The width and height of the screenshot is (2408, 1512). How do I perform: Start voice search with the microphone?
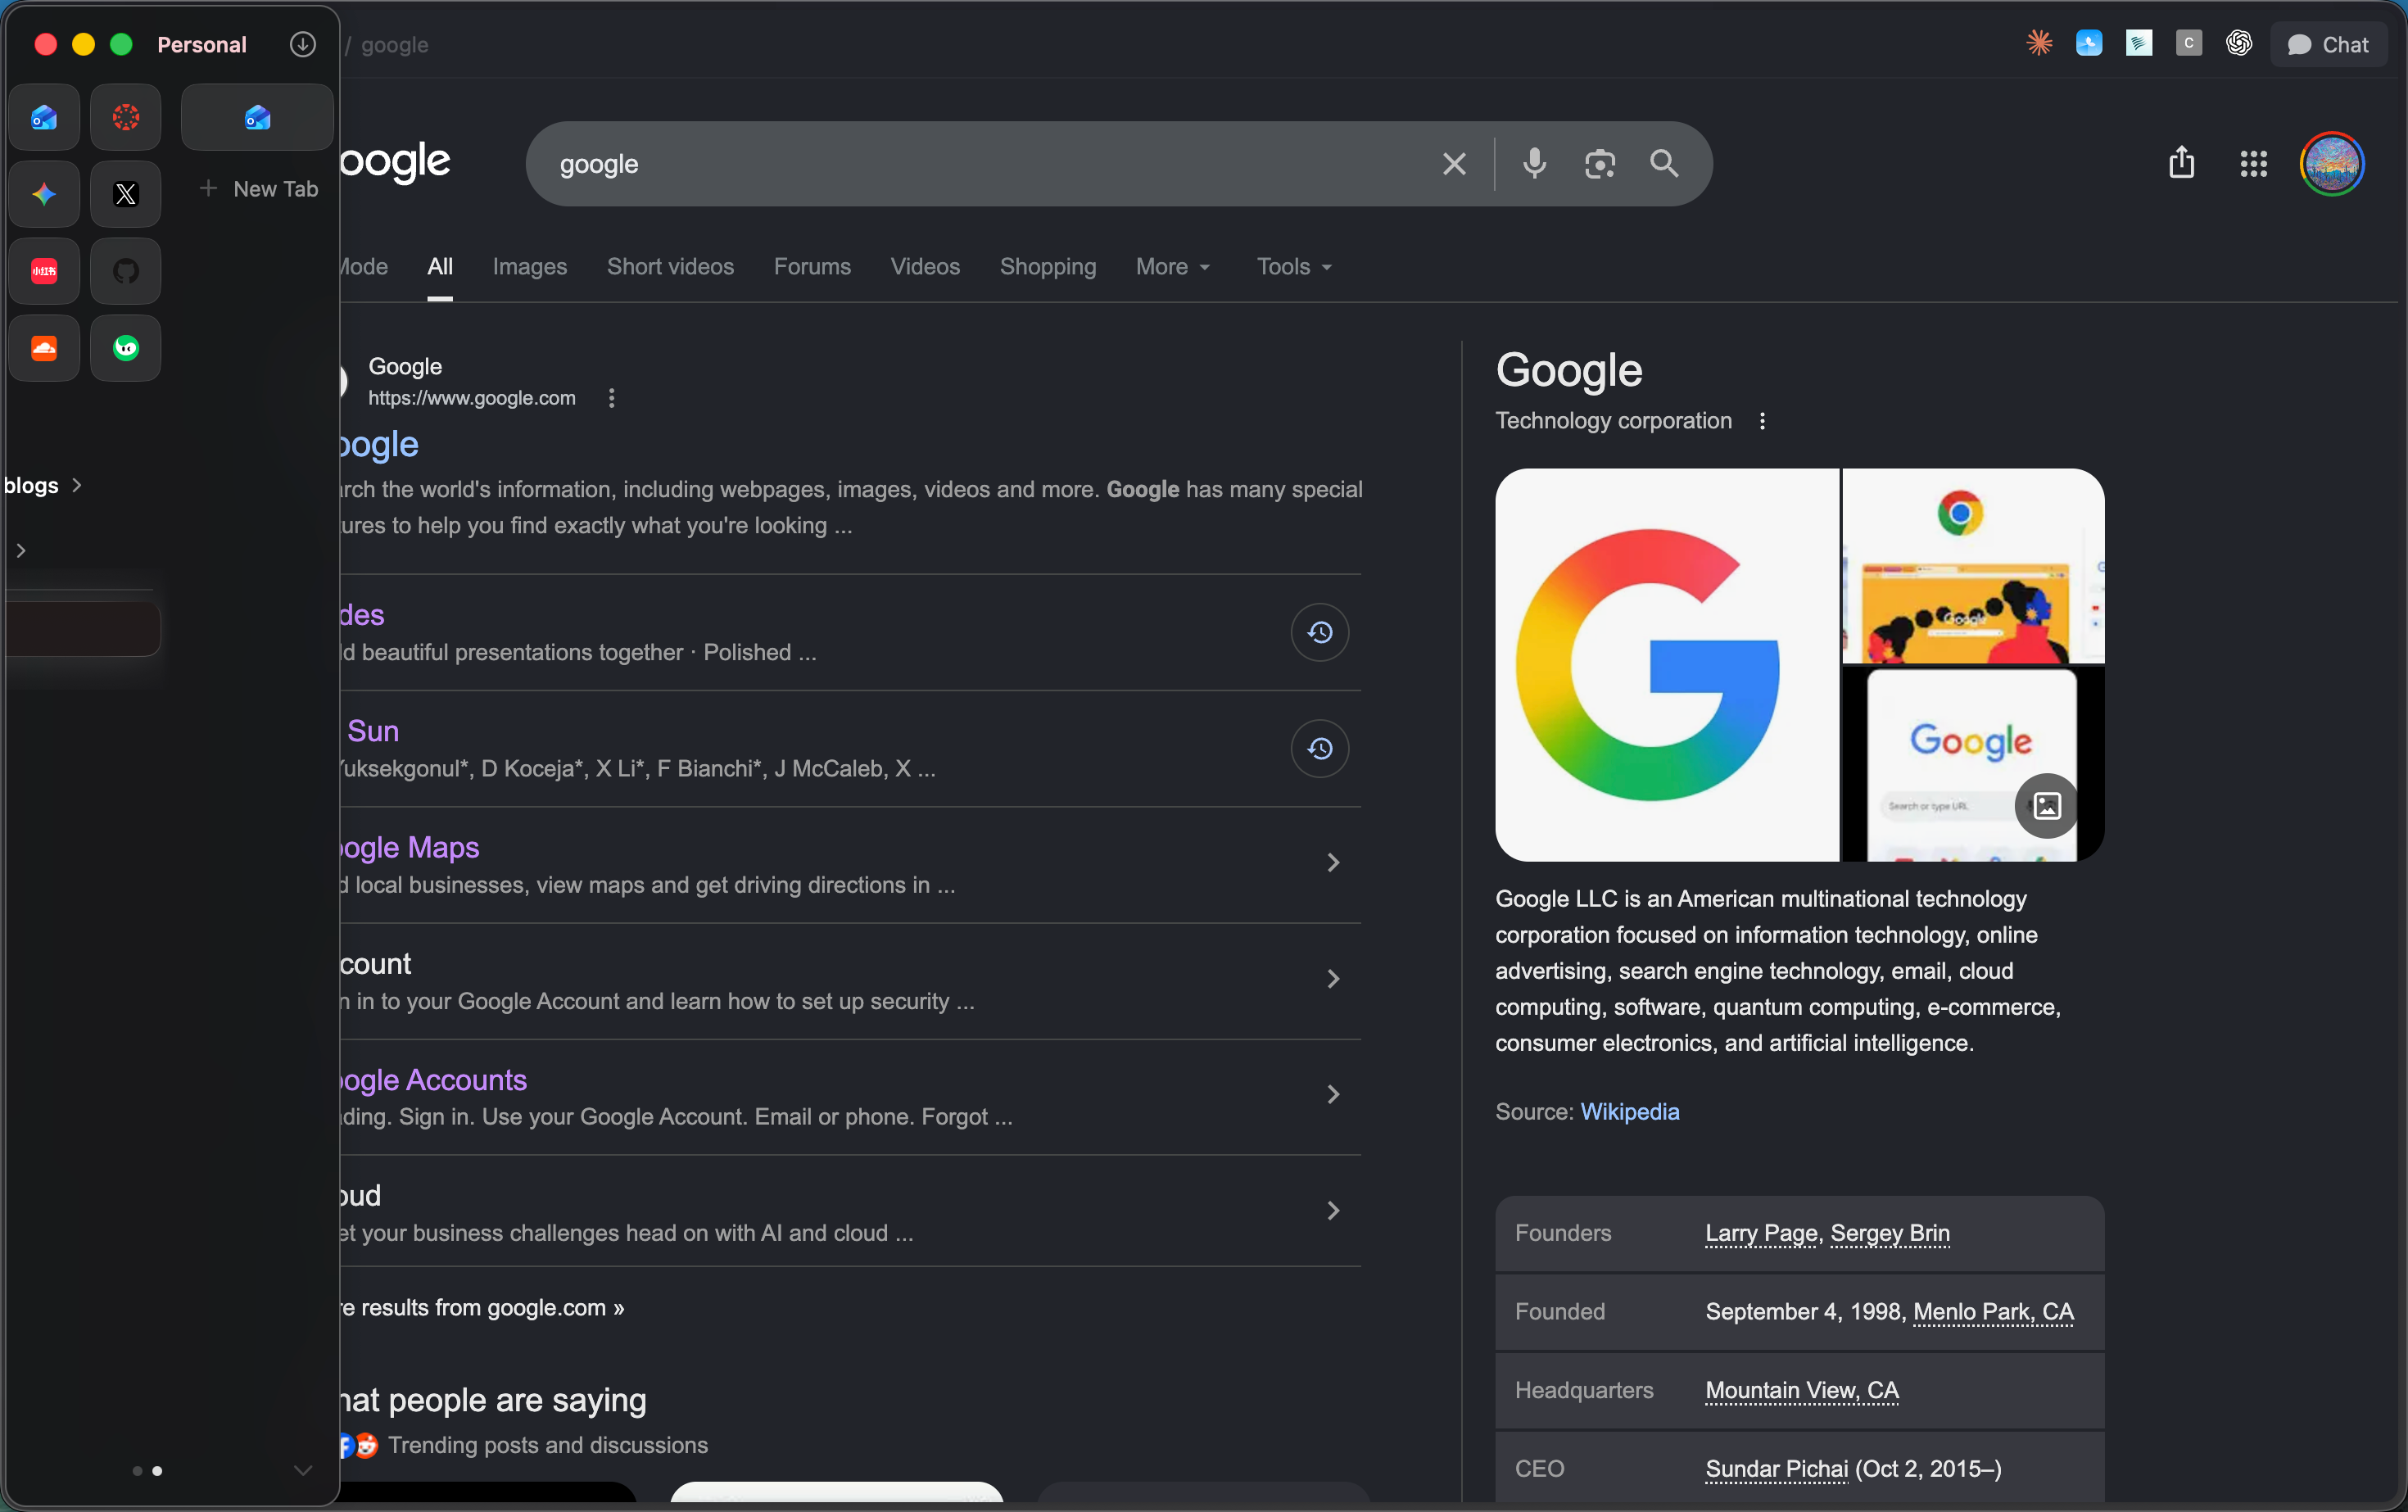(x=1535, y=164)
